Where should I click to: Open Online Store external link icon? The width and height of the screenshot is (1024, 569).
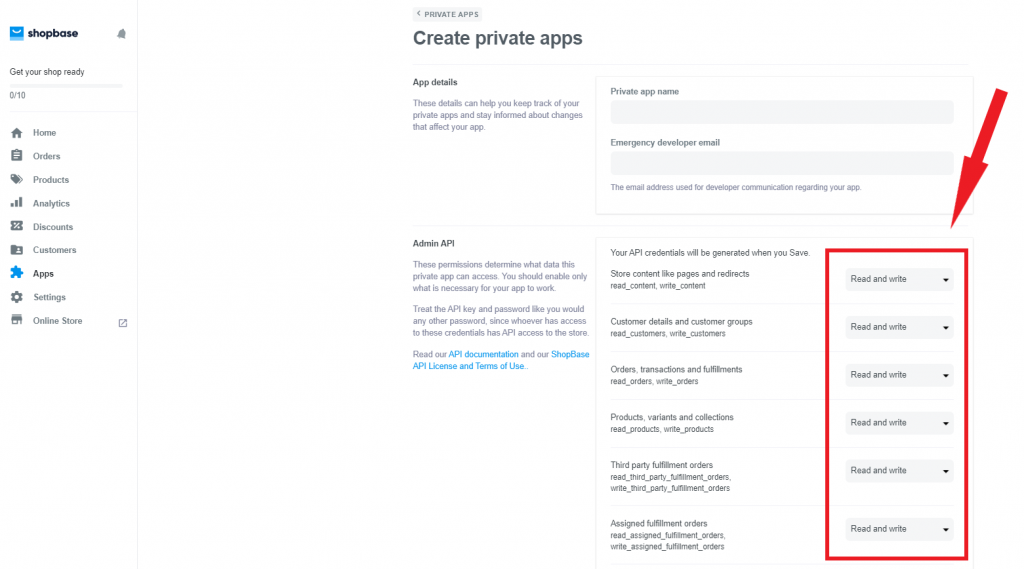123,323
